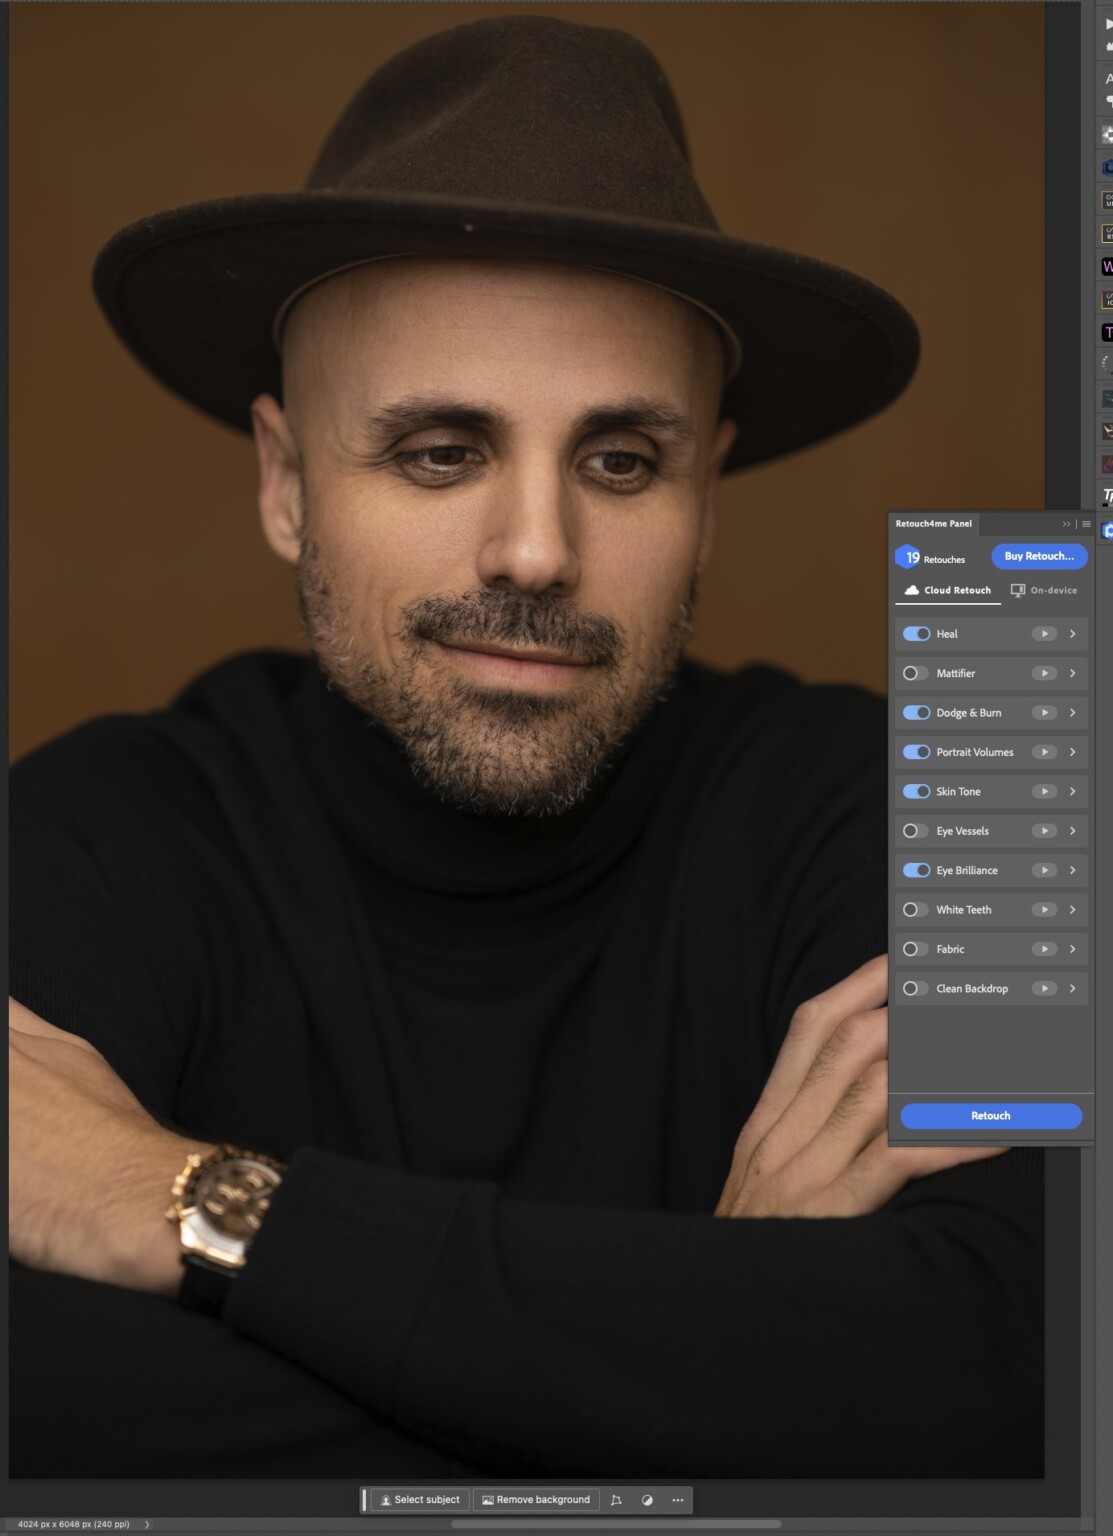Image resolution: width=1113 pixels, height=1536 pixels.
Task: Open the purple T plugin dock icon
Action: click(x=1107, y=332)
